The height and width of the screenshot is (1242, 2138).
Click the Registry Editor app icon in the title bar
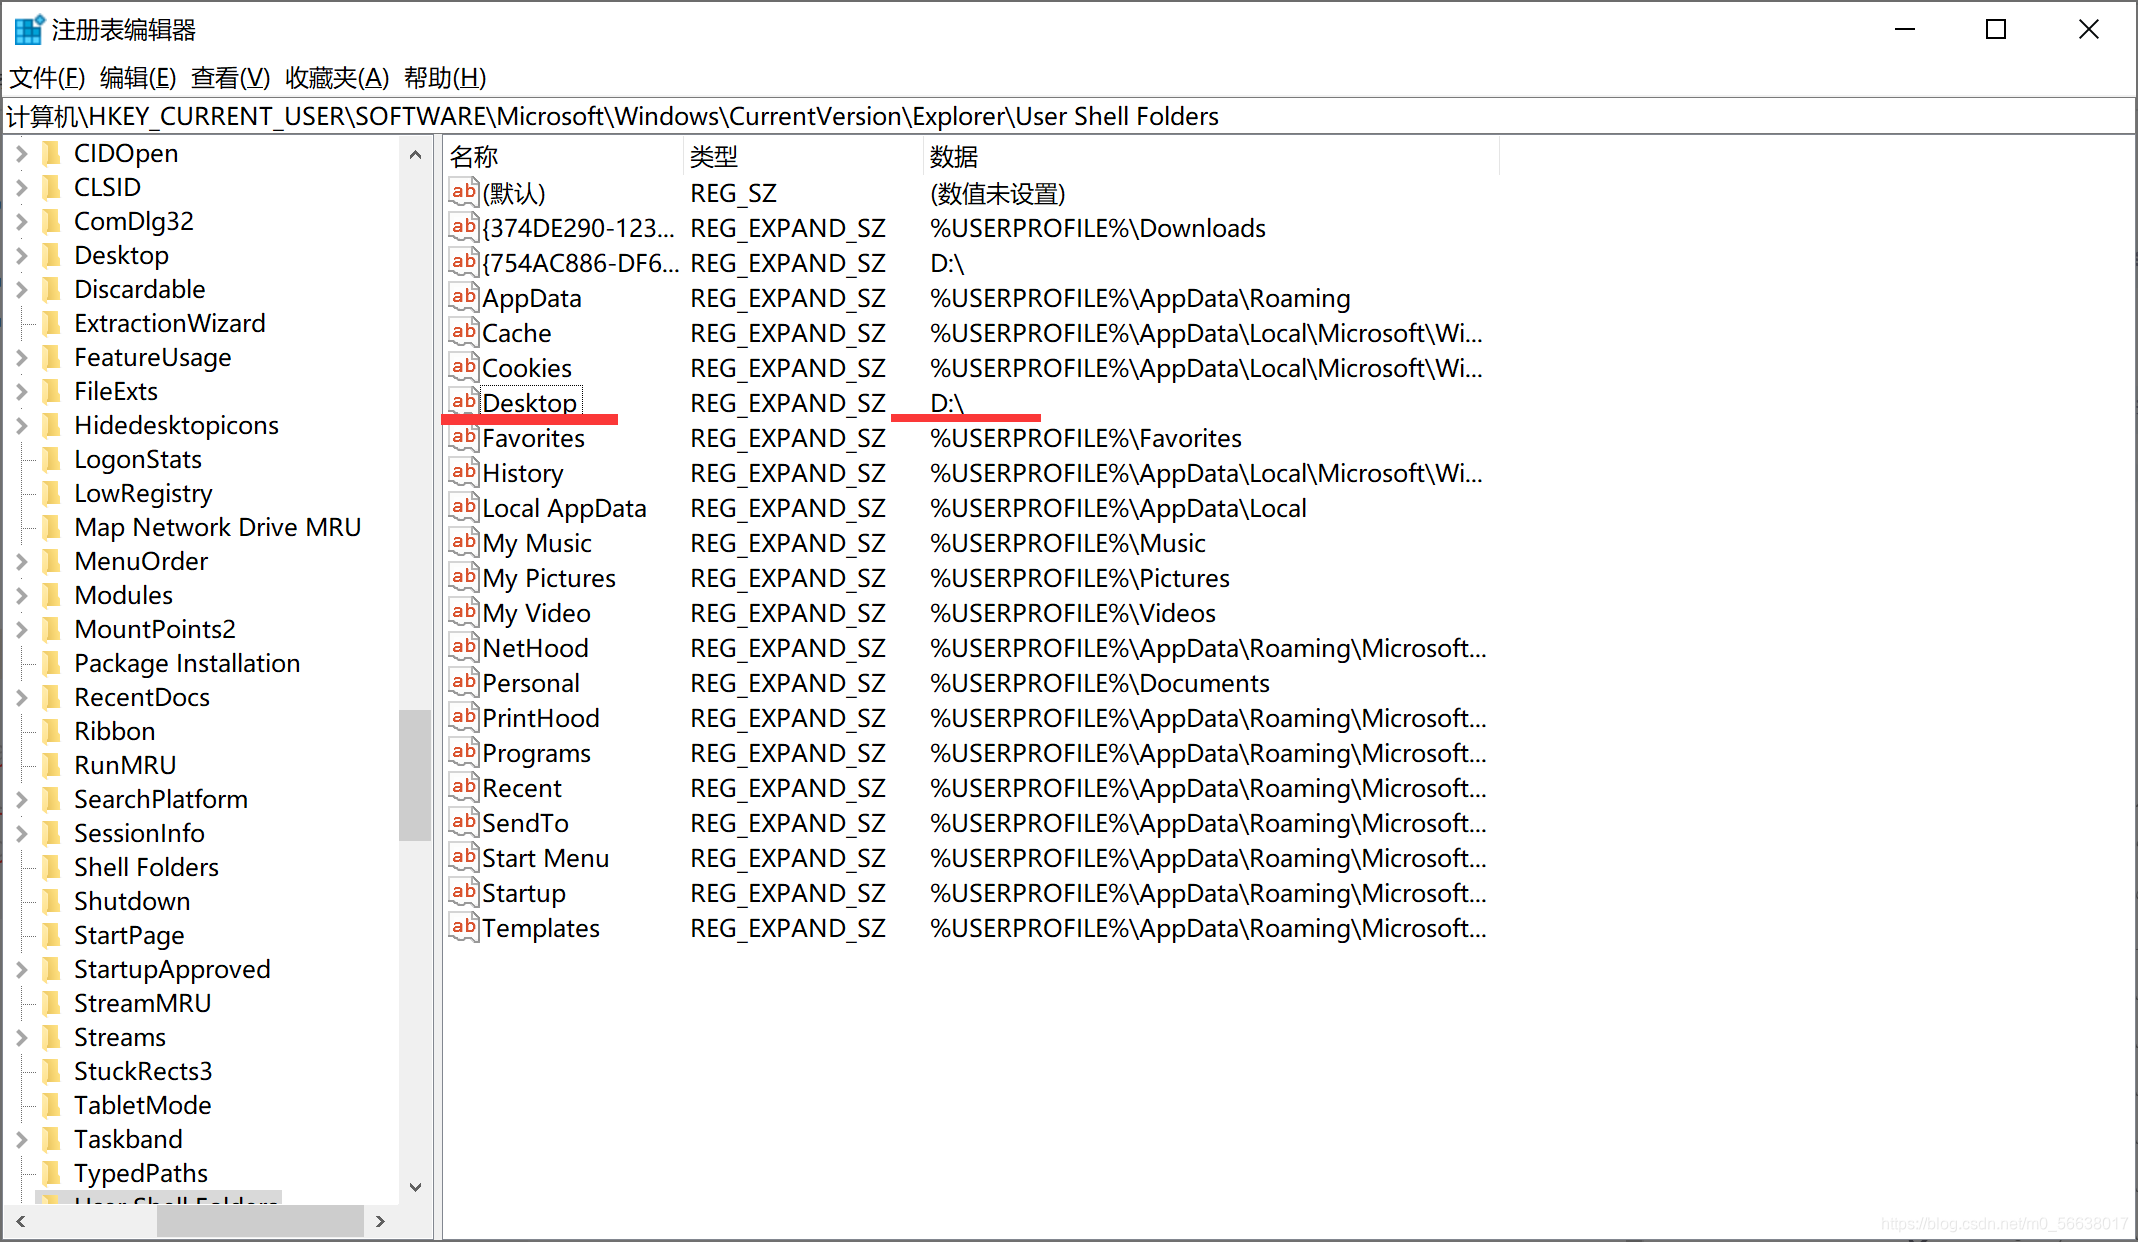pyautogui.click(x=28, y=30)
